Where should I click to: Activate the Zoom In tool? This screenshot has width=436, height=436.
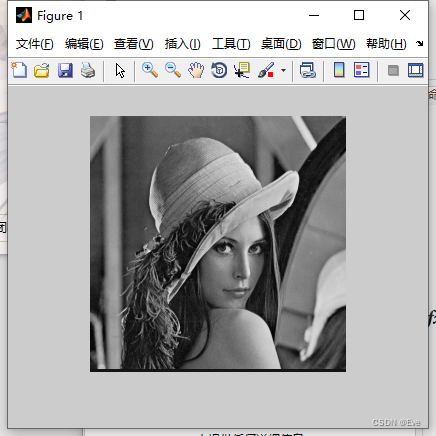(x=150, y=70)
